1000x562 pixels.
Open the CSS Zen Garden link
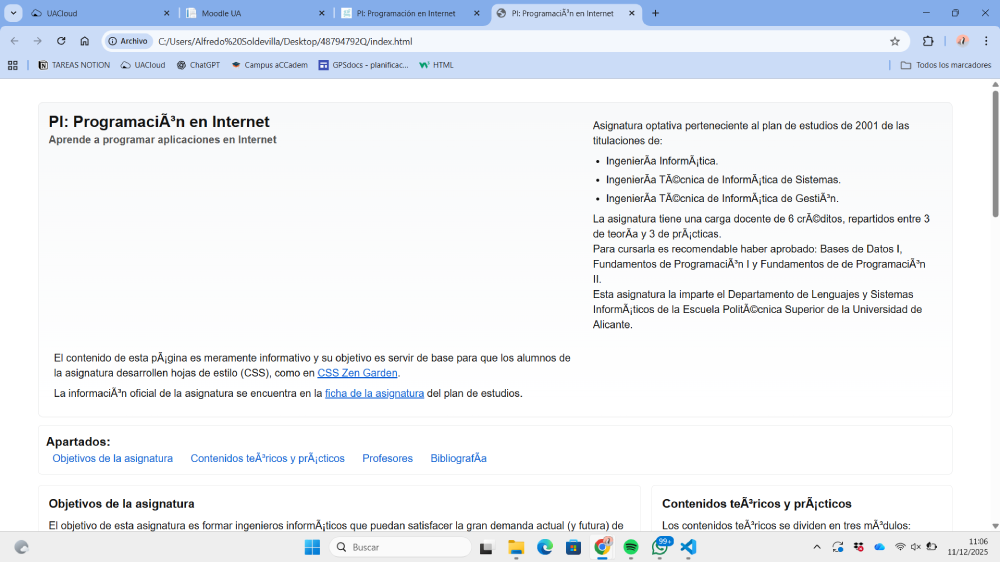click(358, 373)
